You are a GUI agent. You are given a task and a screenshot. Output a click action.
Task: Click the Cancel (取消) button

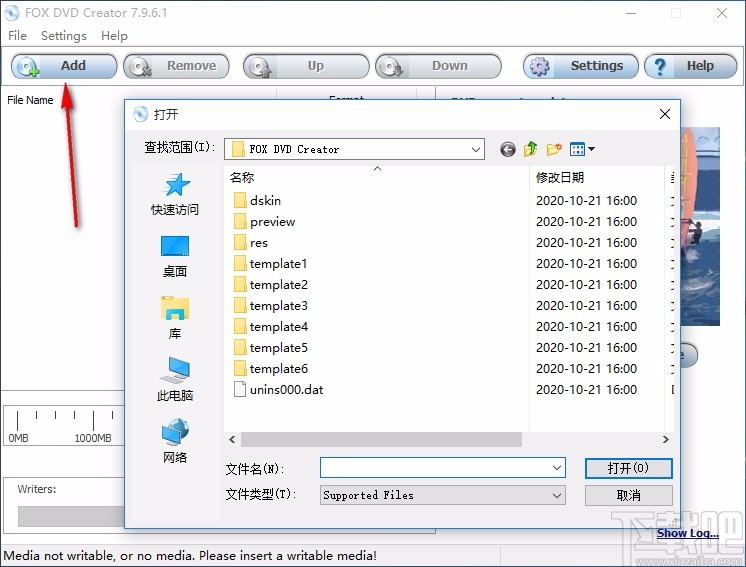point(628,495)
